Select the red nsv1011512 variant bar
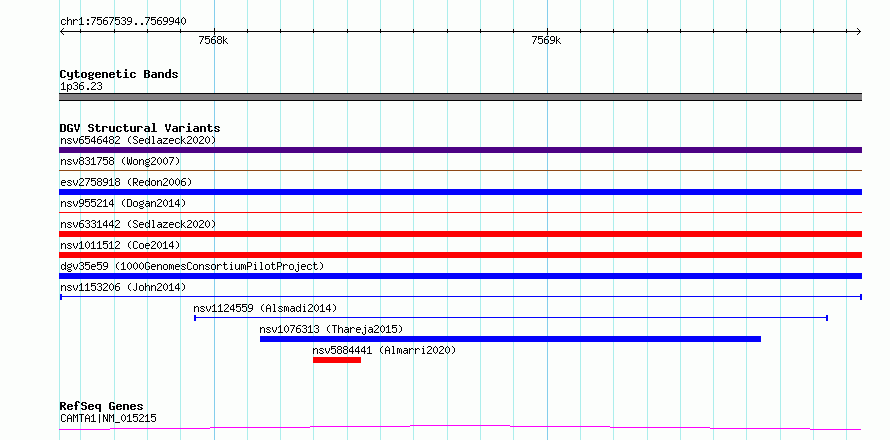This screenshot has height=440, width=890. (460, 255)
